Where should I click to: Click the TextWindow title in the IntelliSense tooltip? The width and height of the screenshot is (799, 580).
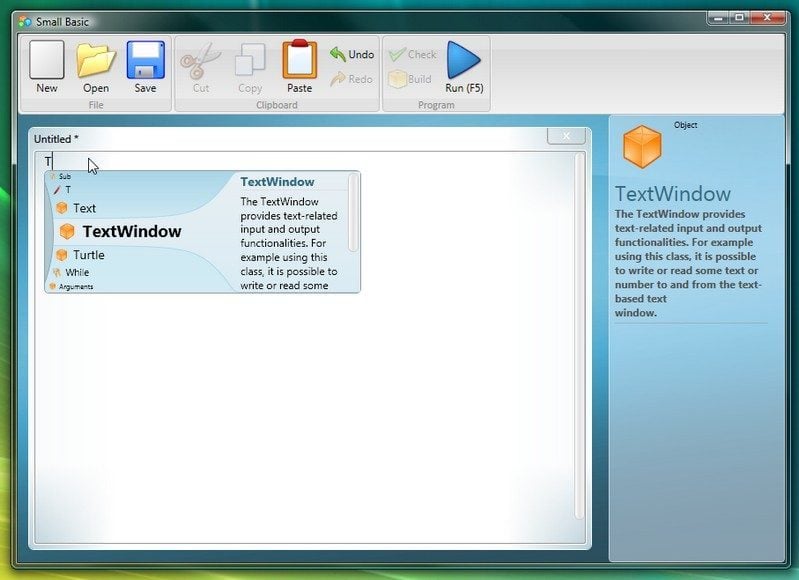tap(277, 182)
